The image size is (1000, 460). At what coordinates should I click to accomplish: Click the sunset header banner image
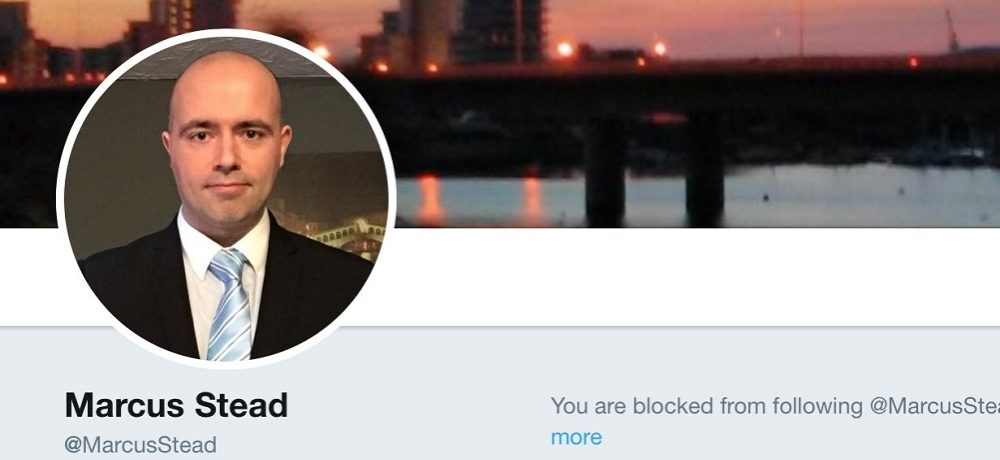tap(695, 114)
